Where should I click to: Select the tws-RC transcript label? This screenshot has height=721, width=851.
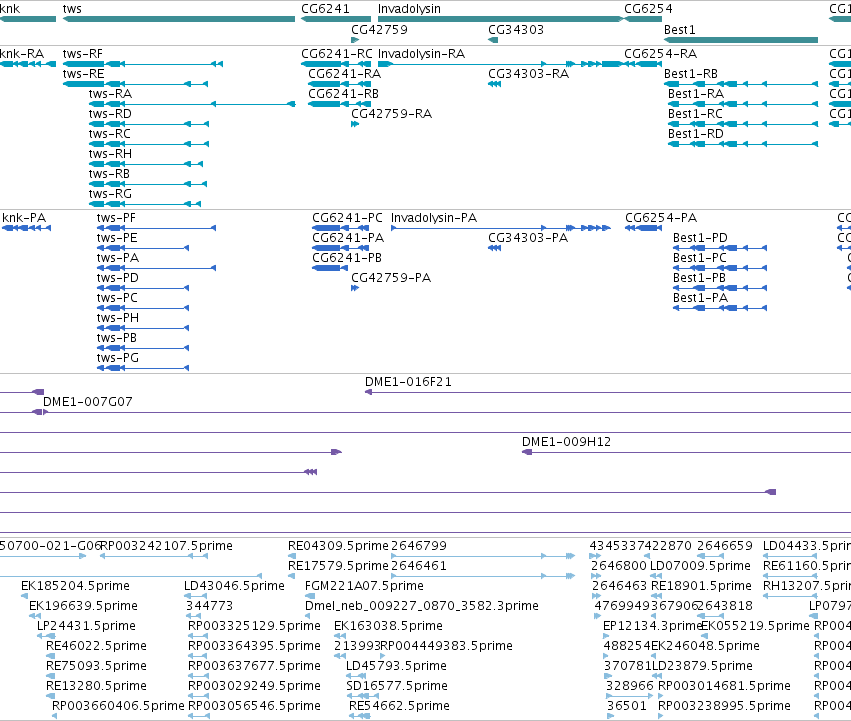click(x=110, y=134)
